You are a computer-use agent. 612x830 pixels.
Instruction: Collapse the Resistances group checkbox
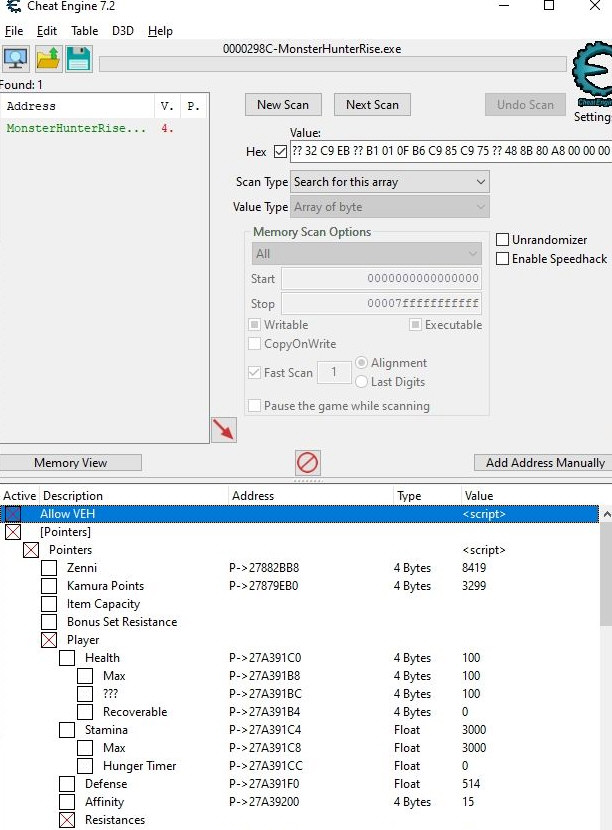point(67,819)
